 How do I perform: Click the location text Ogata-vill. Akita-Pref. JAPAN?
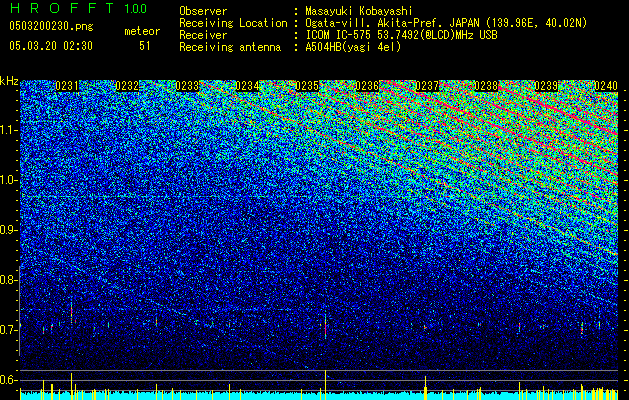point(392,23)
